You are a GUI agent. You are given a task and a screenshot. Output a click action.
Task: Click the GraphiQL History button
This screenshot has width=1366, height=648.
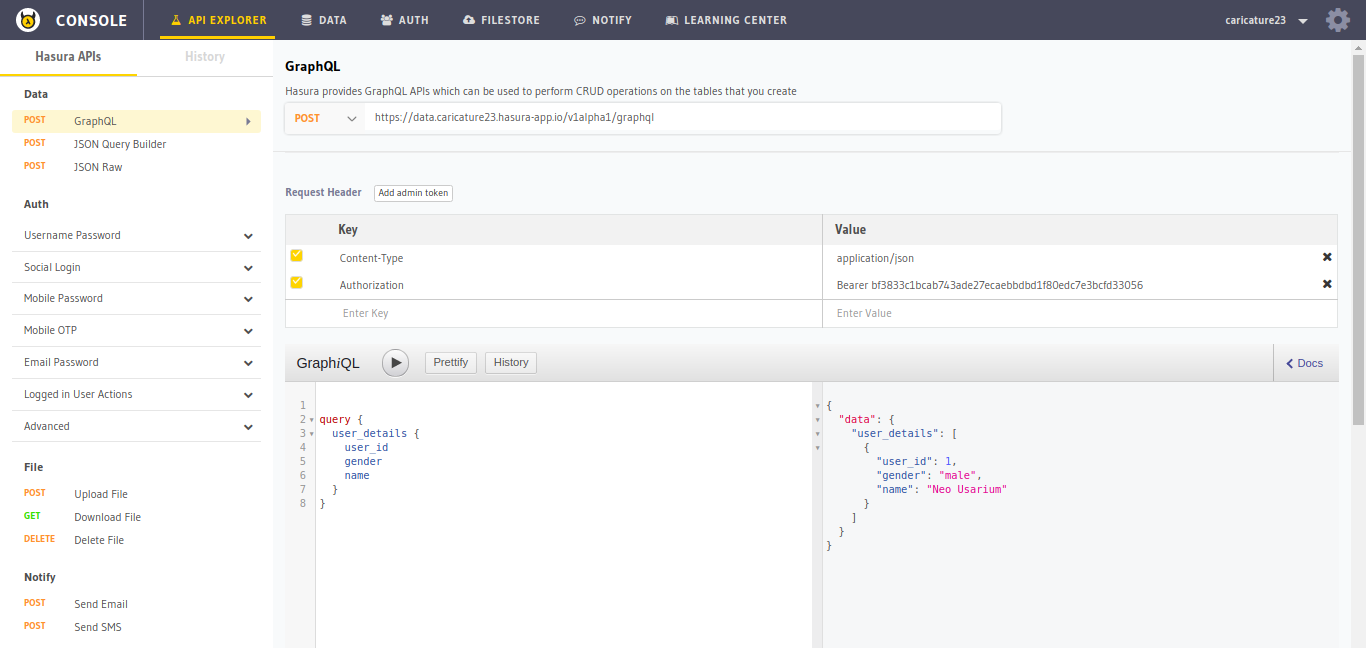511,363
